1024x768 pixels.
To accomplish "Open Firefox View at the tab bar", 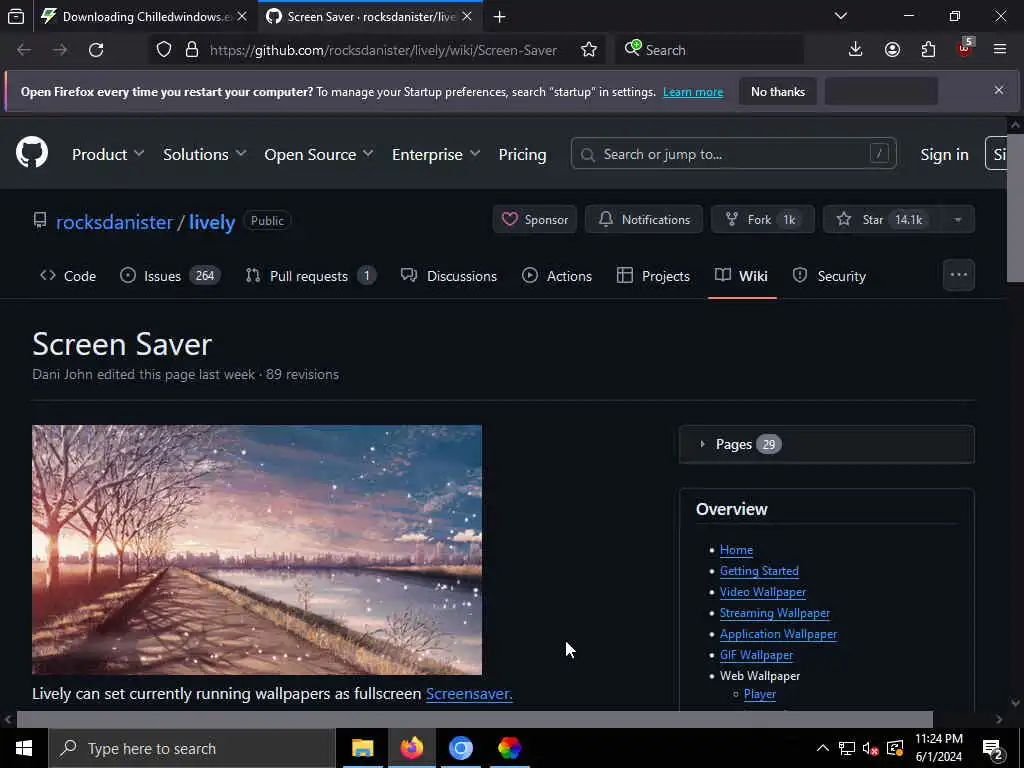I will [x=16, y=16].
